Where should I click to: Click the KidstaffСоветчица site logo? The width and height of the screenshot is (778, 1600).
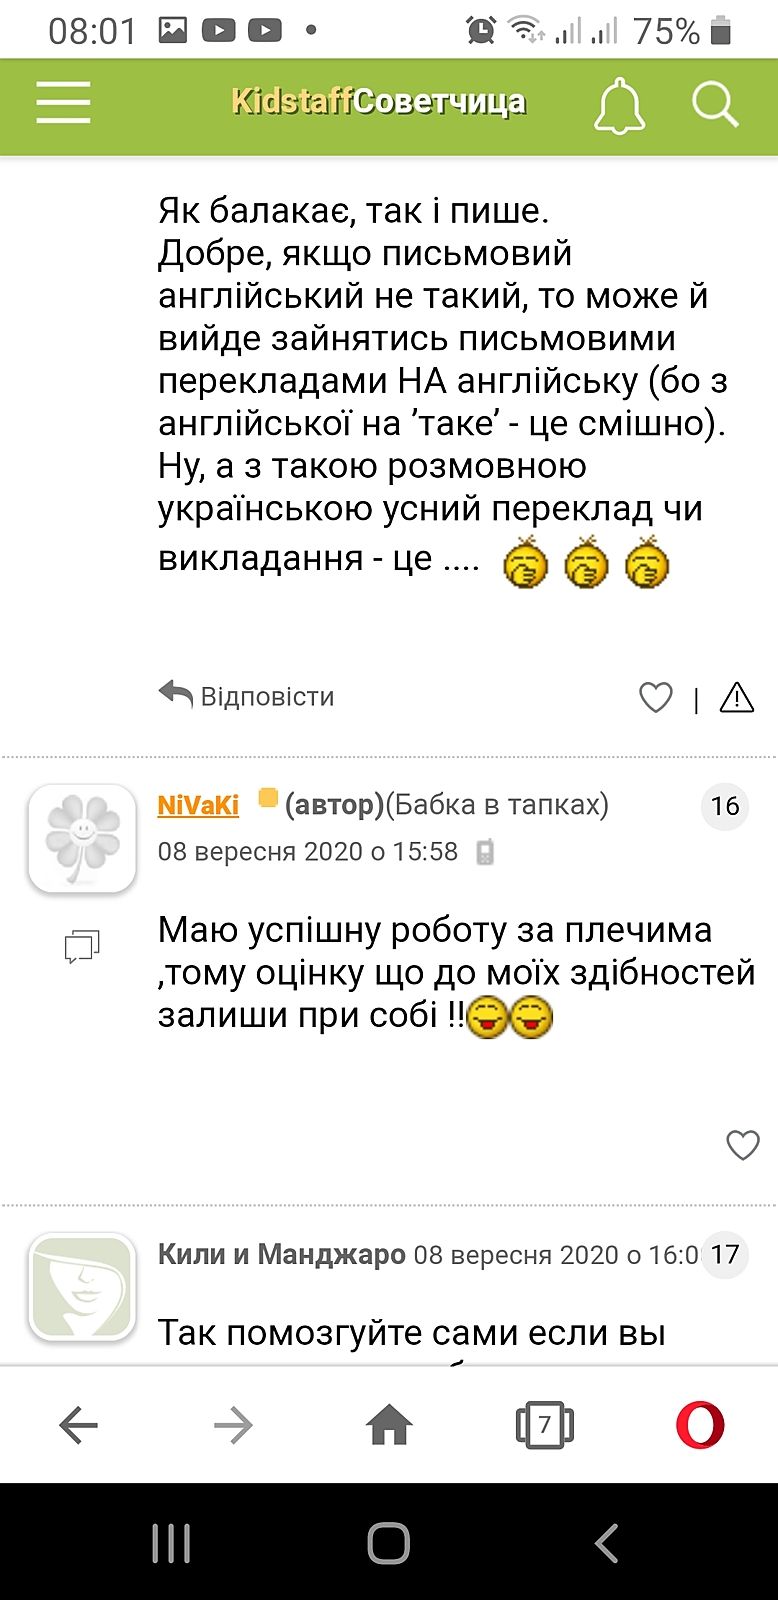point(378,102)
